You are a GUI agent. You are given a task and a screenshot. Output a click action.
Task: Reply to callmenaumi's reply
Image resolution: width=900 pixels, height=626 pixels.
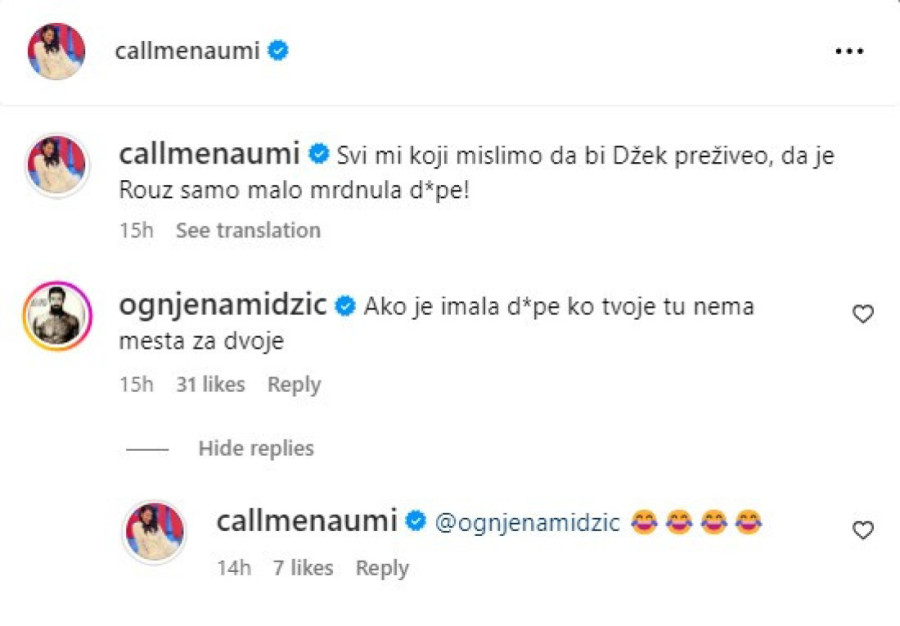pyautogui.click(x=381, y=568)
